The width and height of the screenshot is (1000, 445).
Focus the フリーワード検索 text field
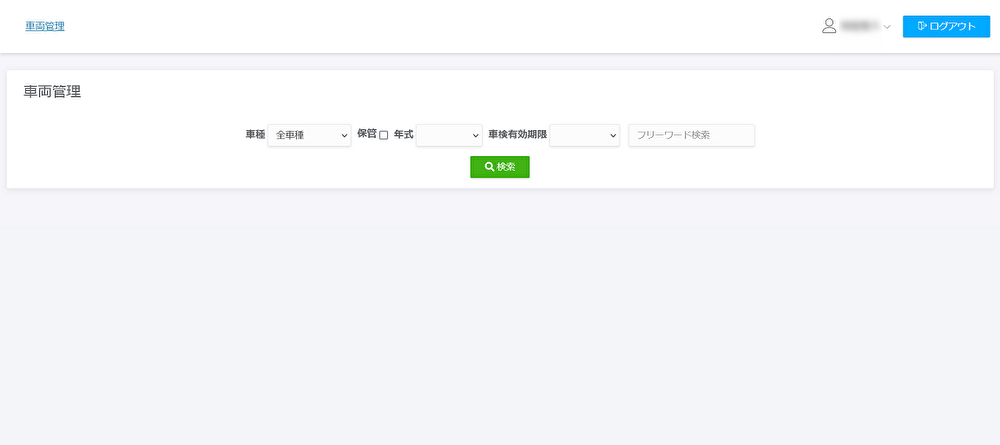pyautogui.click(x=691, y=135)
